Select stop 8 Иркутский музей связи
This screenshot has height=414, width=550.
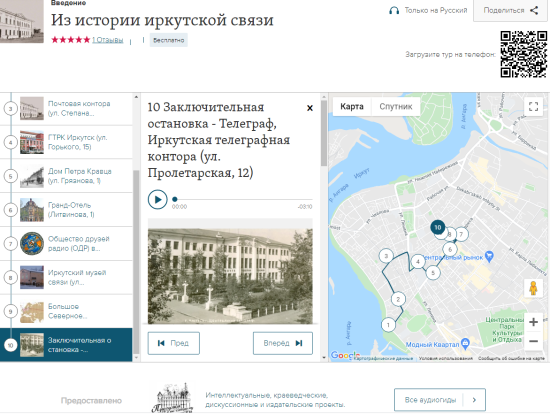66,278
